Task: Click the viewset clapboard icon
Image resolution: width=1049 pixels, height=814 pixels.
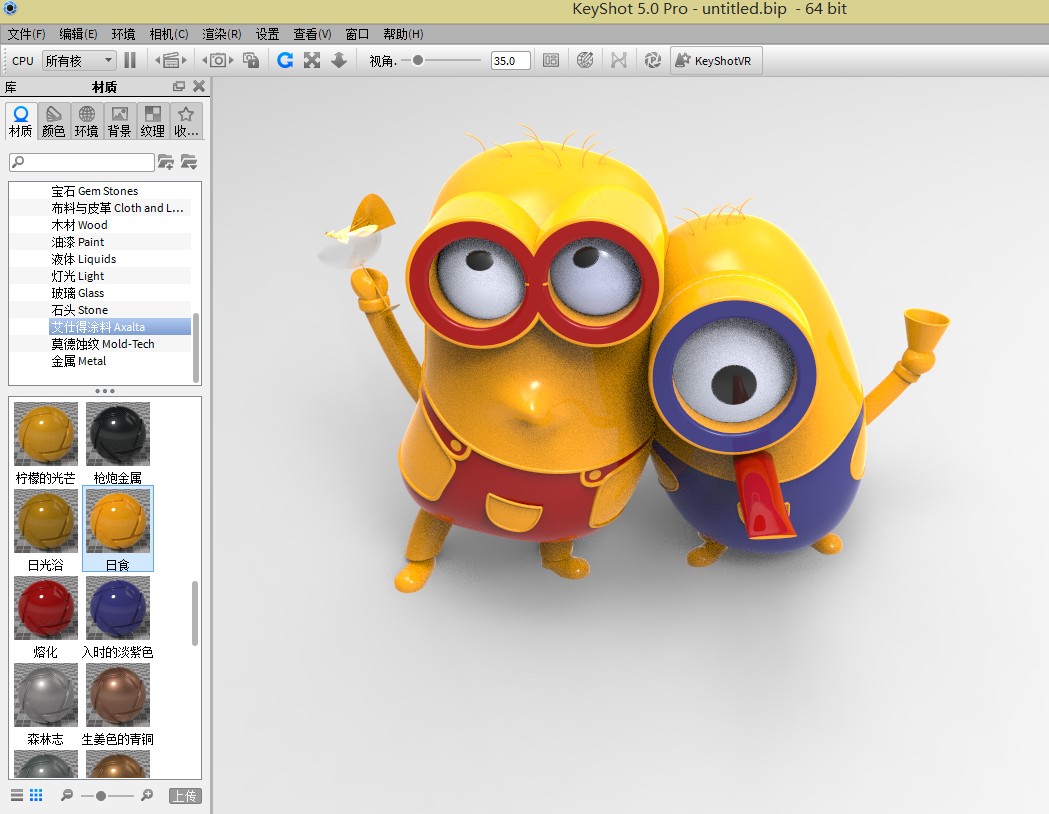Action: point(171,61)
